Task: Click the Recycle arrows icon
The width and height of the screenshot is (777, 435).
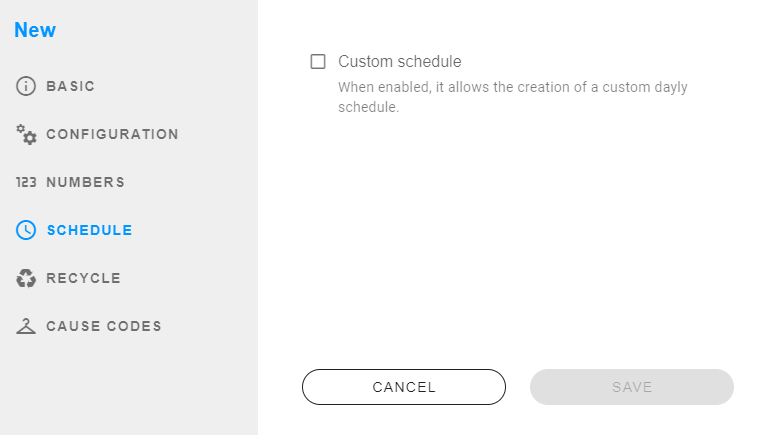Action: [26, 278]
